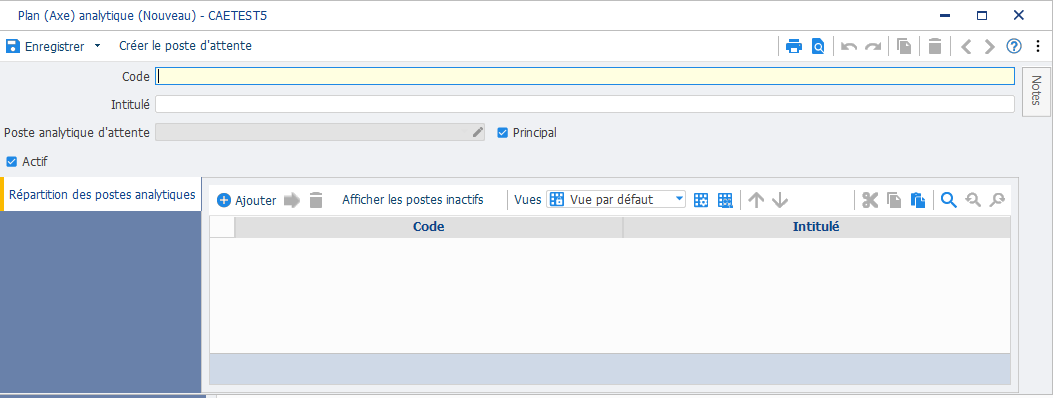Click the move row up arrow
1053x398 pixels.
756,200
